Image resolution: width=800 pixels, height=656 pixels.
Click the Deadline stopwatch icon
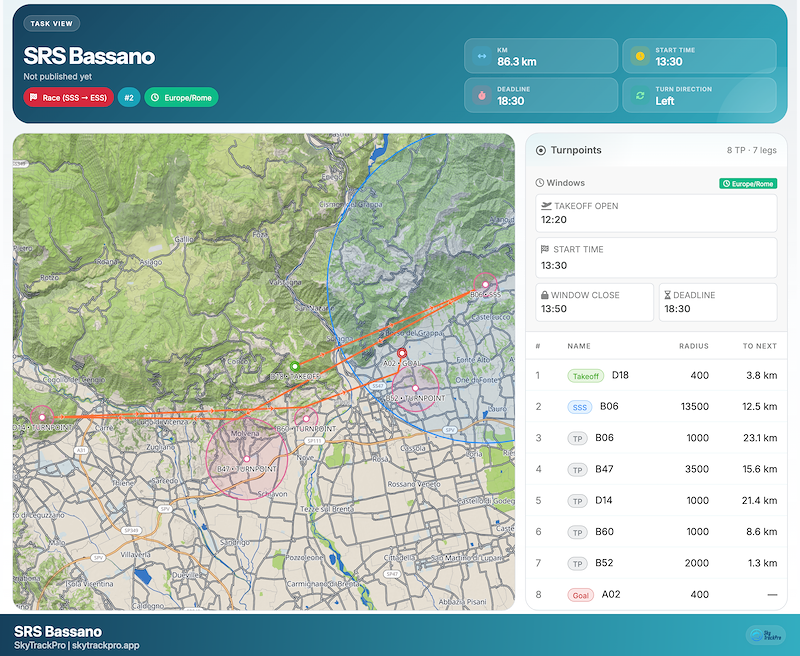pyautogui.click(x=482, y=95)
